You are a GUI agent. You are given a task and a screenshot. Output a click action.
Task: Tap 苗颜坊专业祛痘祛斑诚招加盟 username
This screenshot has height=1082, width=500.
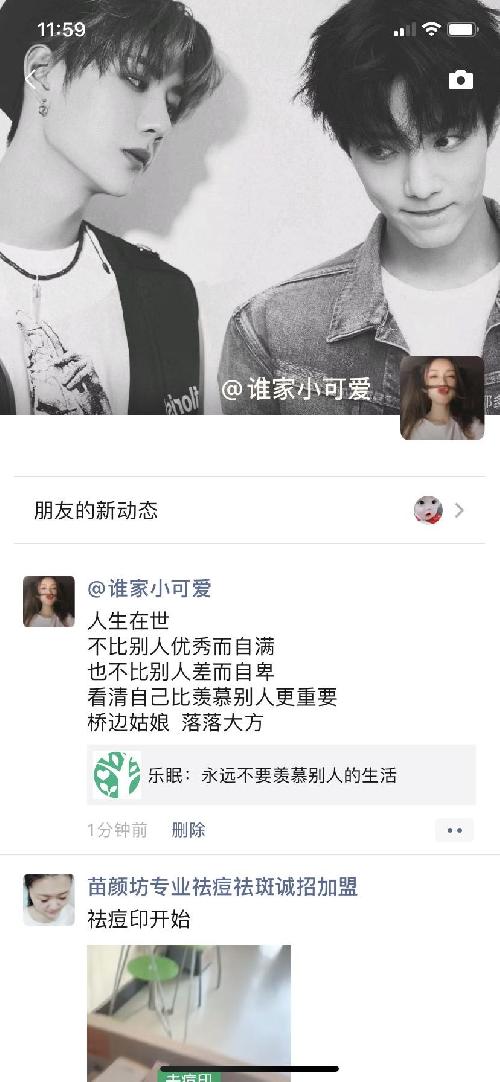click(223, 887)
